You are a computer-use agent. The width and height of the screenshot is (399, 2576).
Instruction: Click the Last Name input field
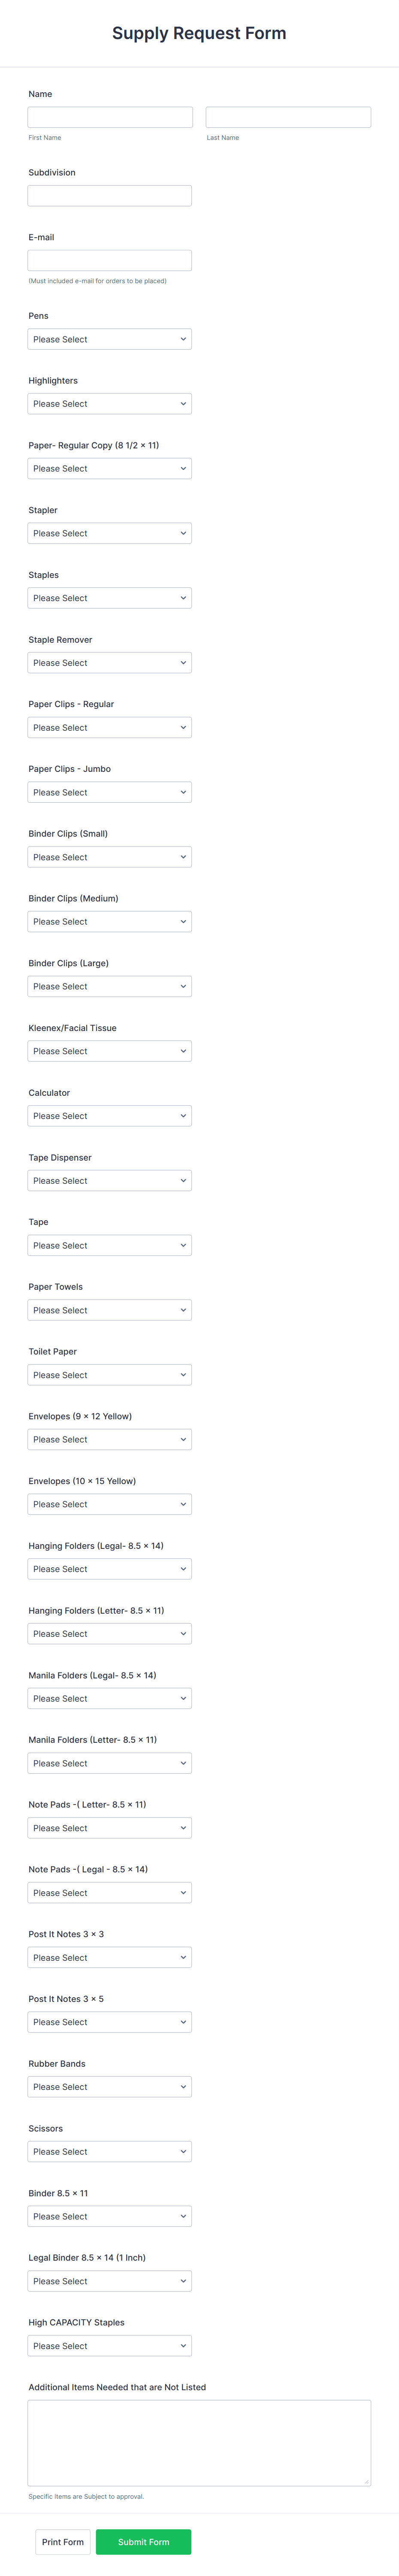point(288,117)
